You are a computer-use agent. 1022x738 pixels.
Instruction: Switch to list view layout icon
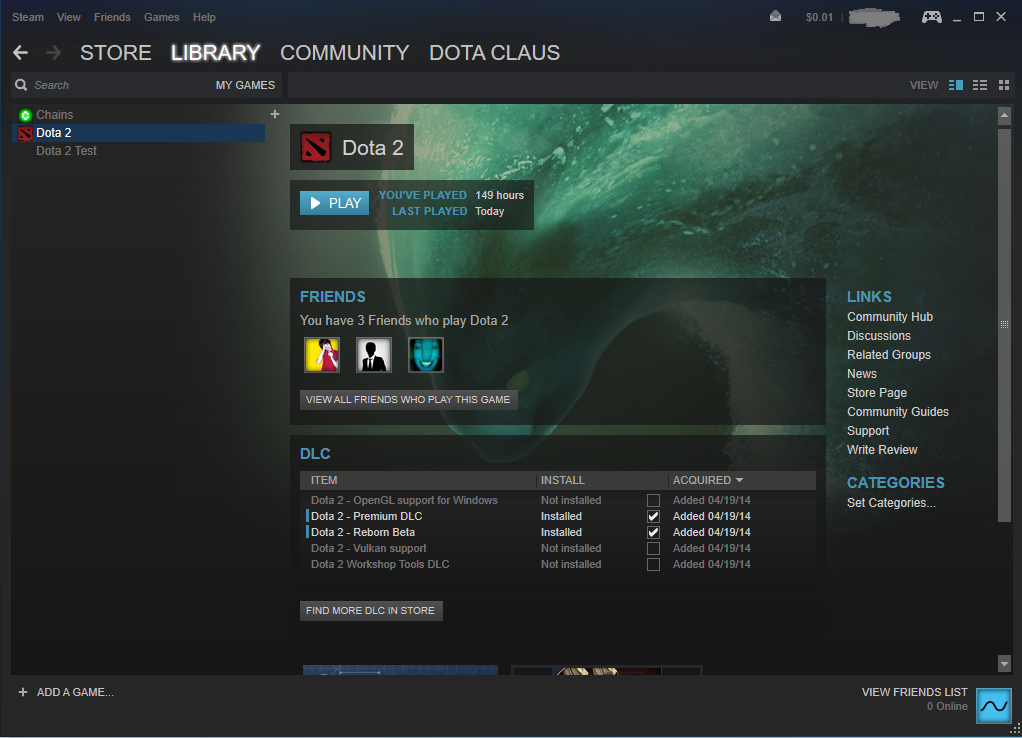(980, 85)
